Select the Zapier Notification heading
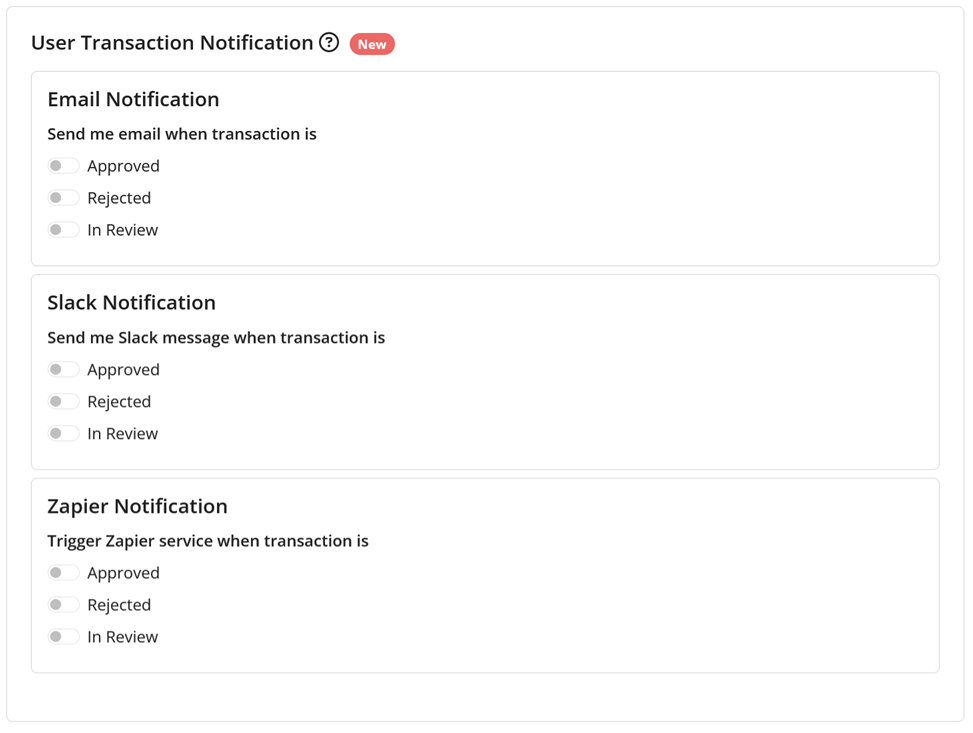 137,506
